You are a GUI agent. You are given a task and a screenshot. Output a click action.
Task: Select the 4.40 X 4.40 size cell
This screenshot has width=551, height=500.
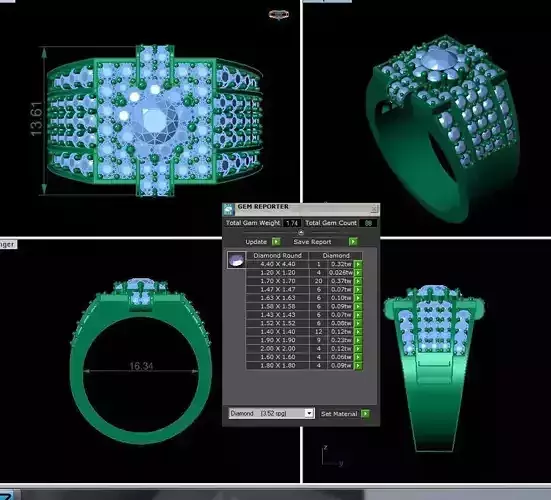(x=278, y=264)
